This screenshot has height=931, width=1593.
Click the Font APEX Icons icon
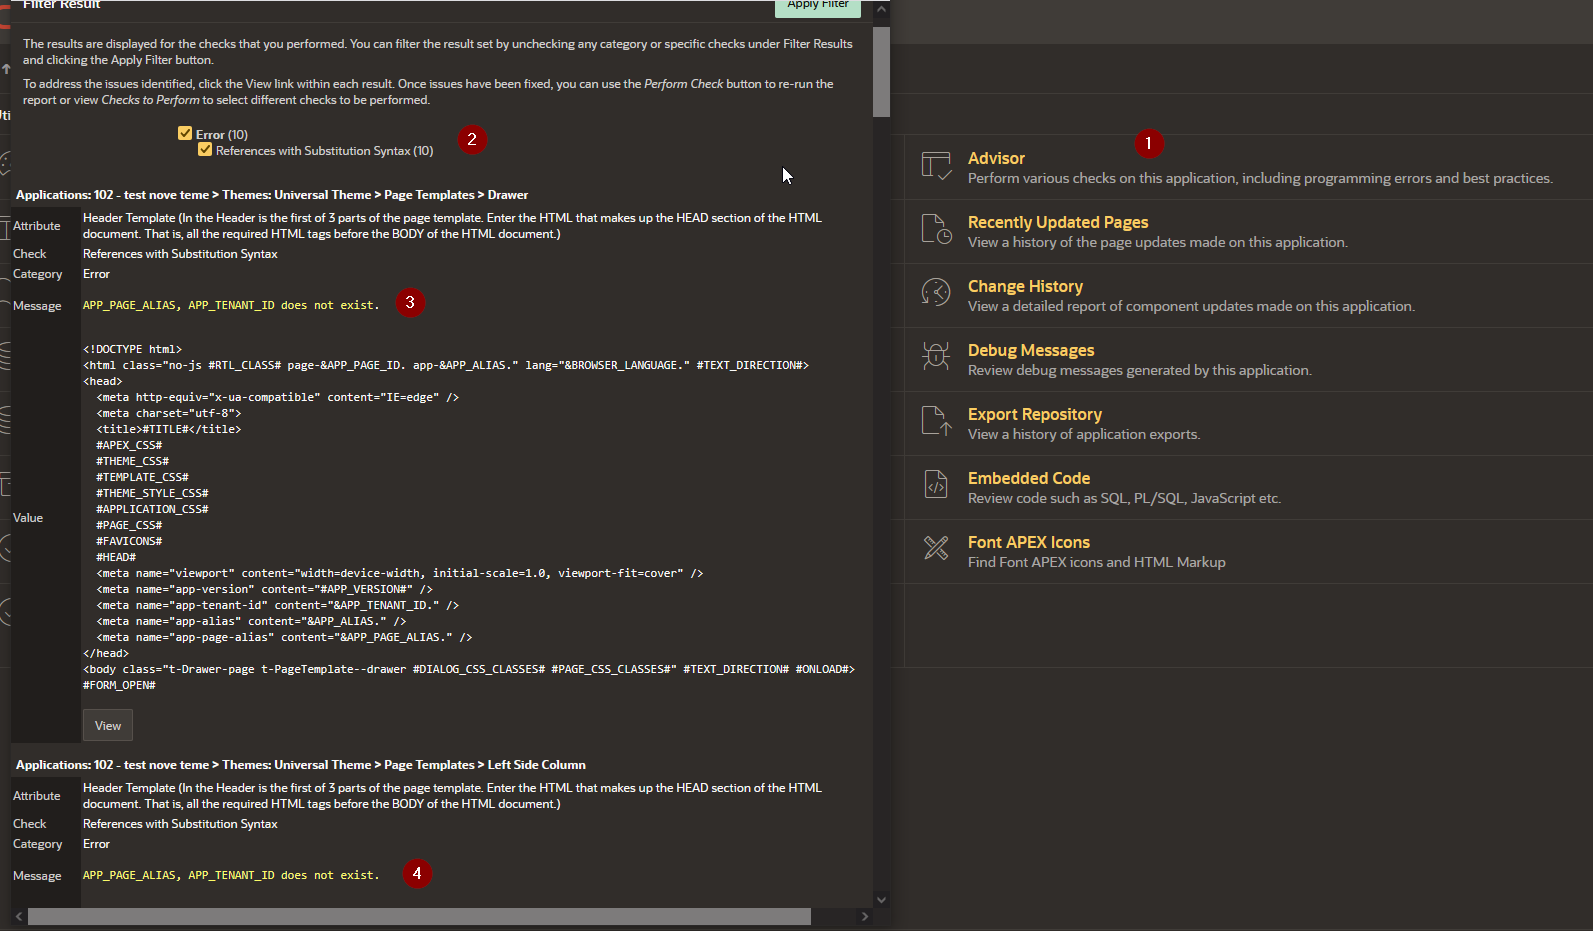(936, 548)
